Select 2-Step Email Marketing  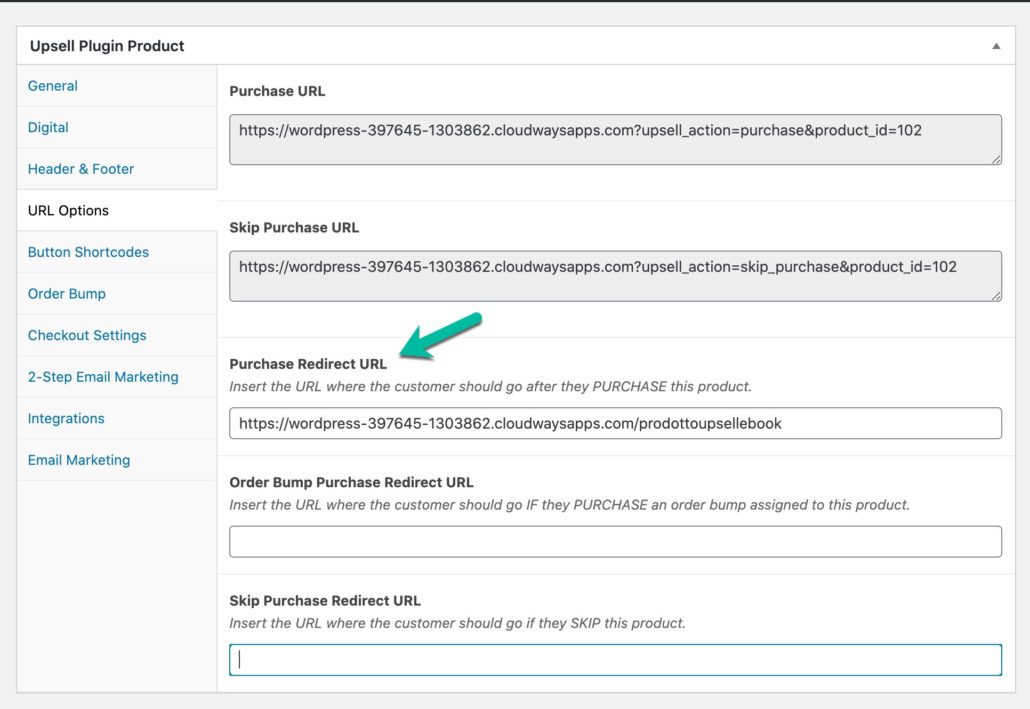[x=103, y=377]
